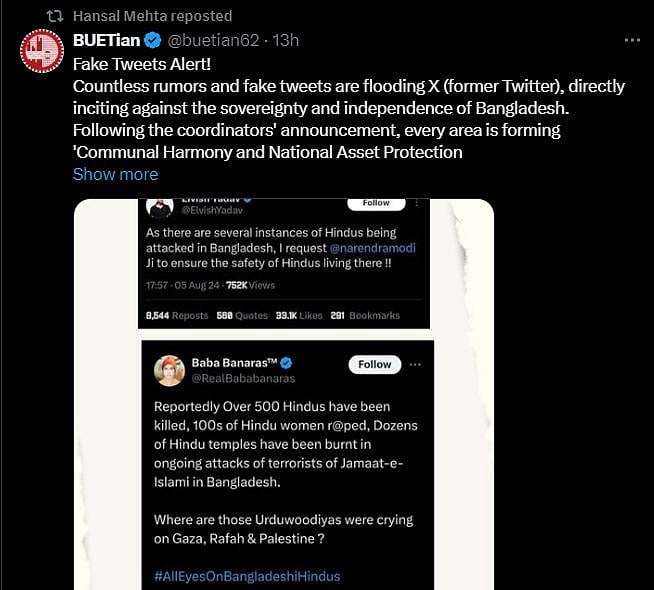654x590 pixels.
Task: Open the three-dot more options menu
Action: click(x=631, y=41)
